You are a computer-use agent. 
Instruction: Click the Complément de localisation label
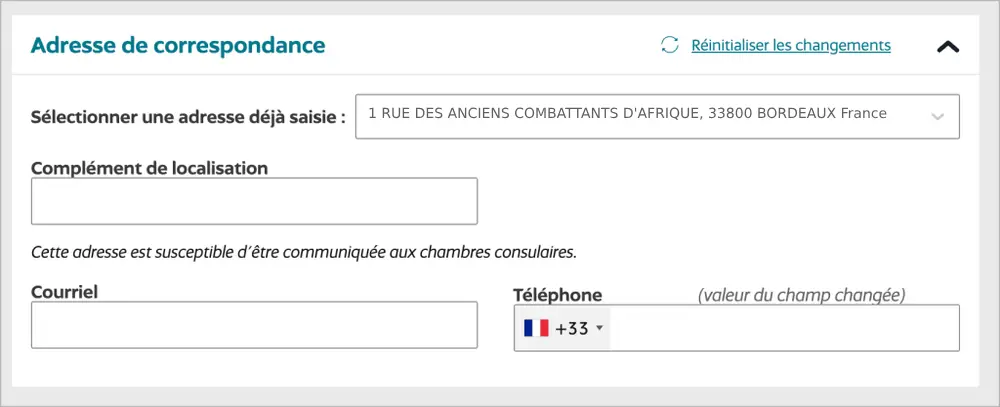(150, 168)
